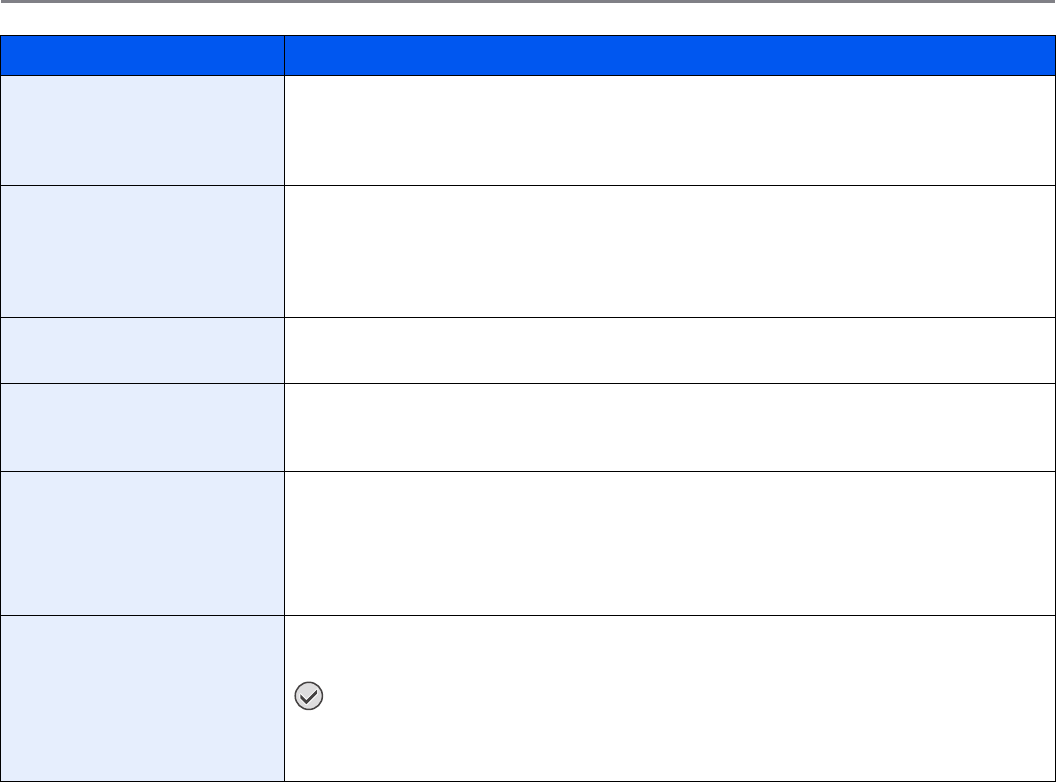Click the divider between the last two rows
This screenshot has height=782, width=1056.
coord(528,615)
